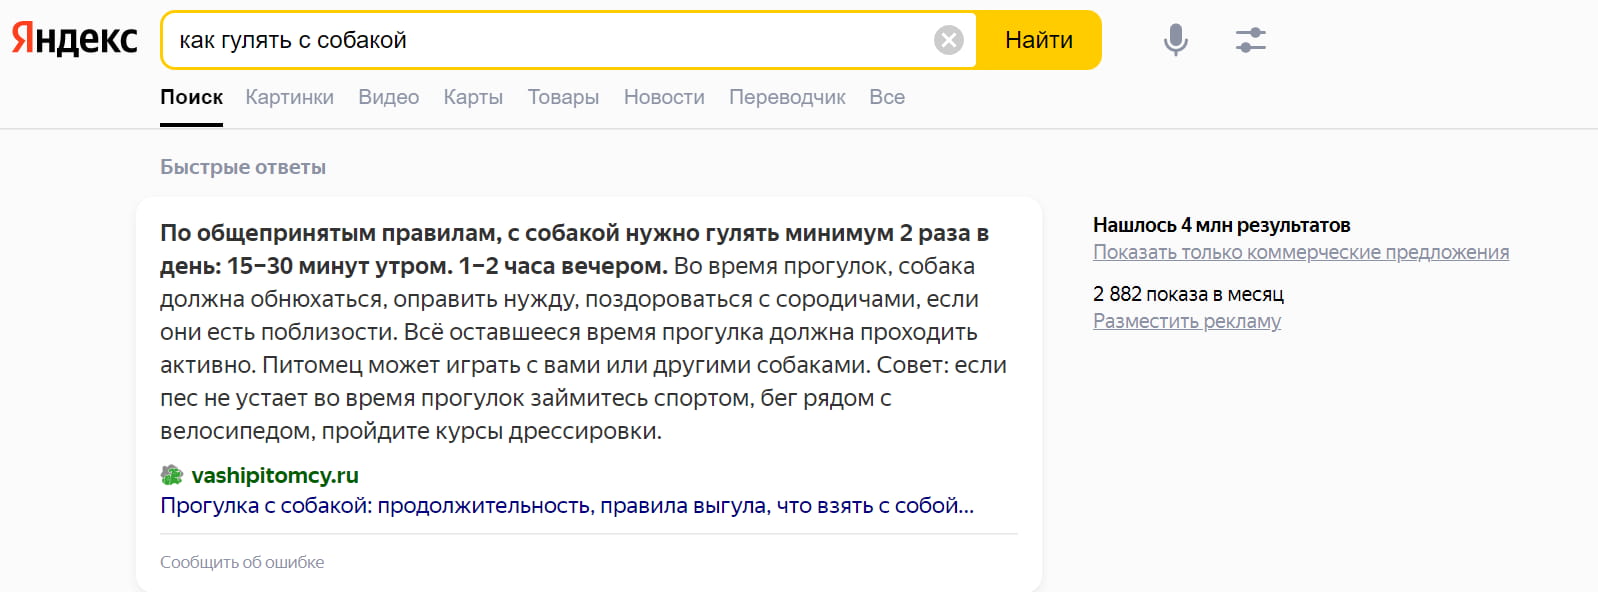Open vashipitomcy.ru site link
Image resolution: width=1598 pixels, height=592 pixels.
[275, 475]
